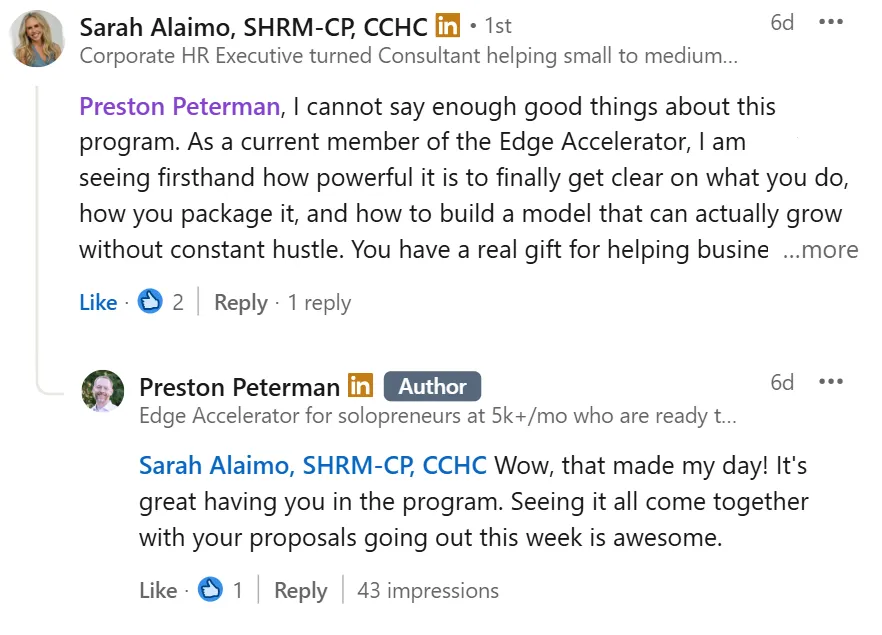
Task: Open Sarah Alaimo, SHRM-CP, CCHC commenter name
Action: (253, 26)
